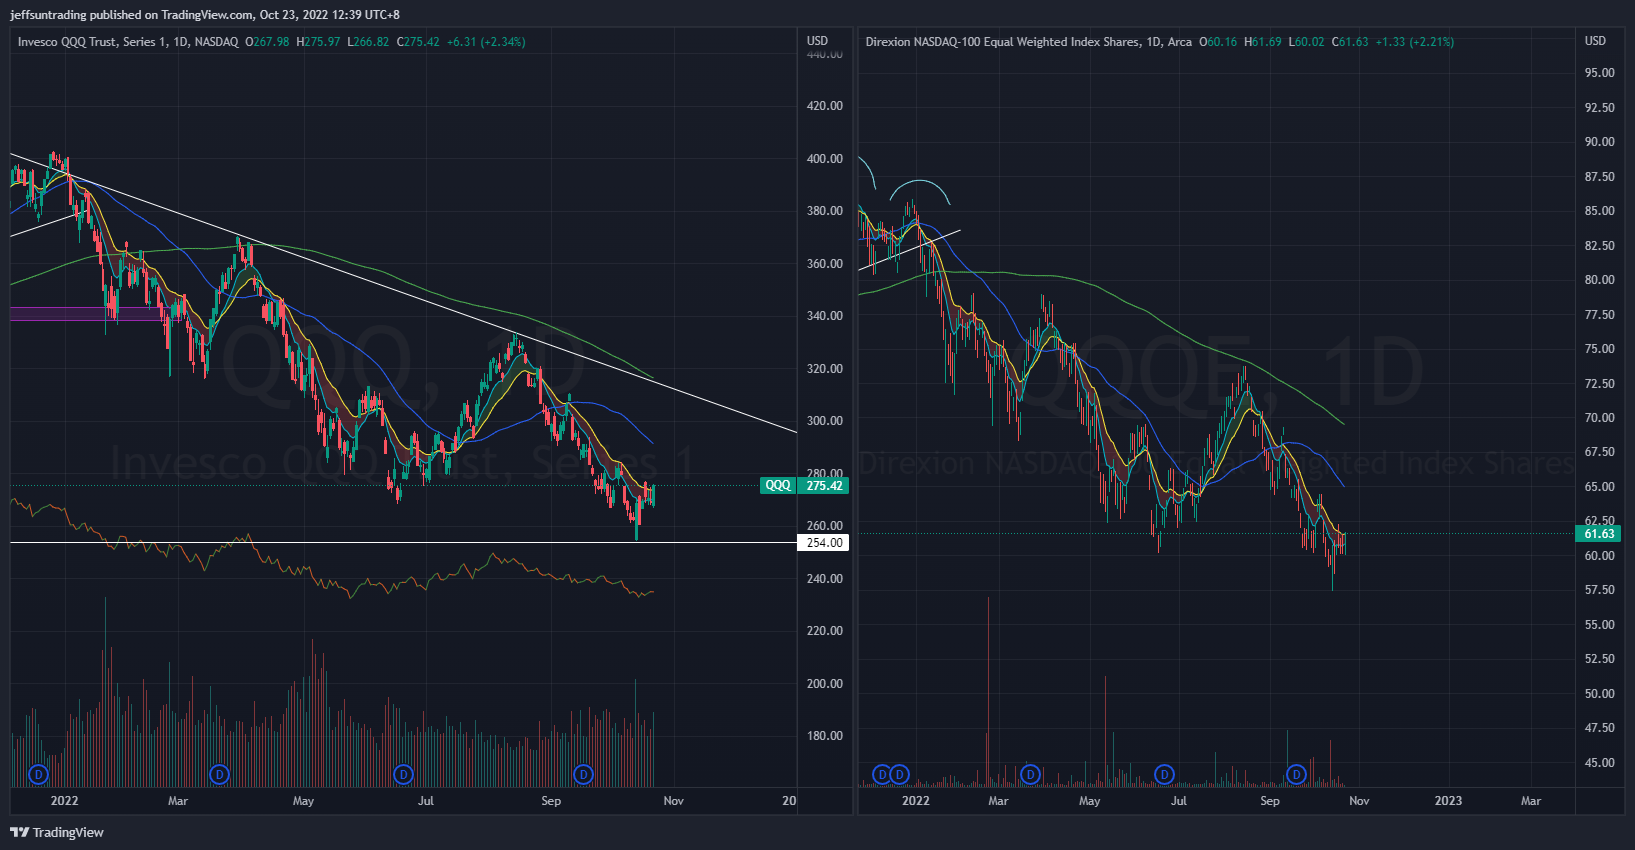
Task: Click the 400.00 price axis label
Action: (825, 158)
